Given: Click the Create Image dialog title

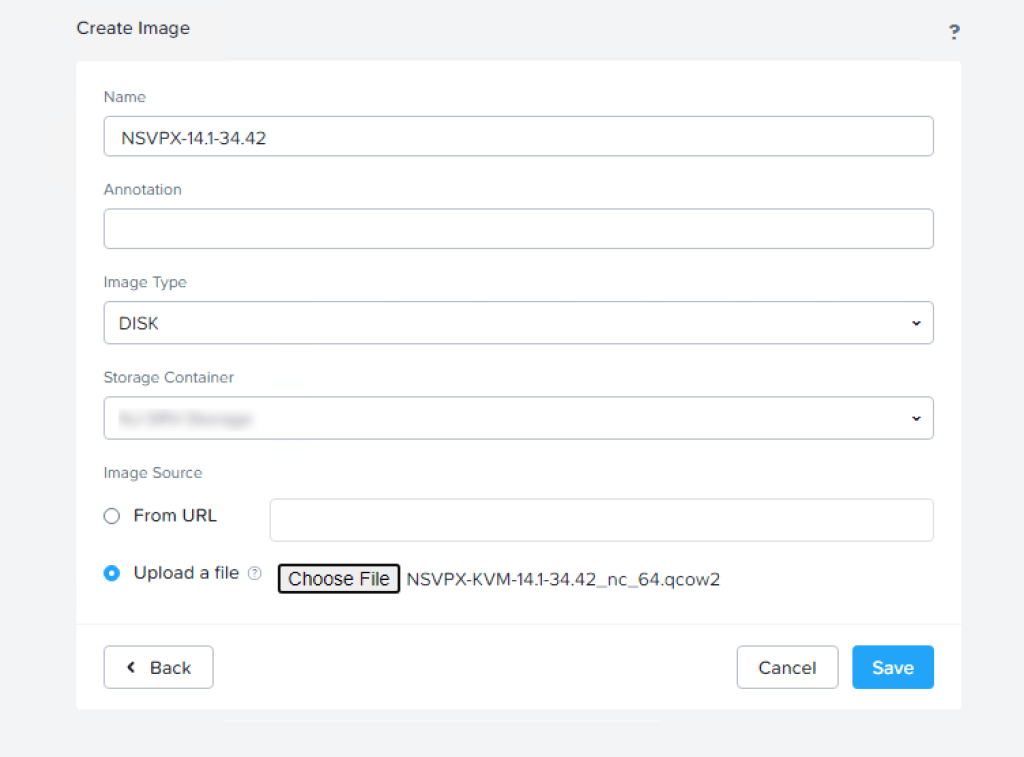Looking at the screenshot, I should [133, 28].
